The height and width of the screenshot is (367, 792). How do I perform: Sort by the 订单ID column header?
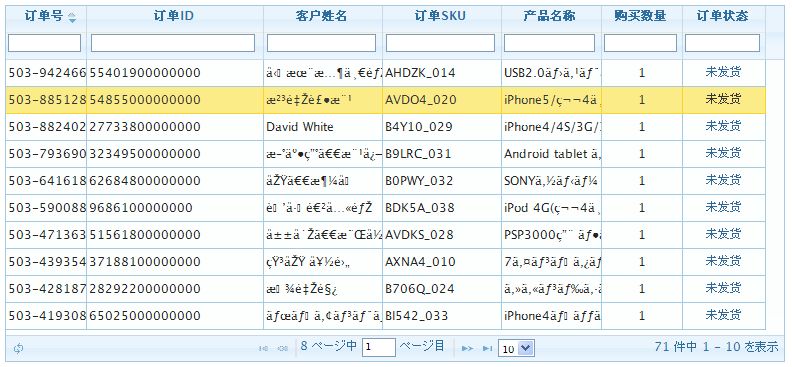point(174,16)
